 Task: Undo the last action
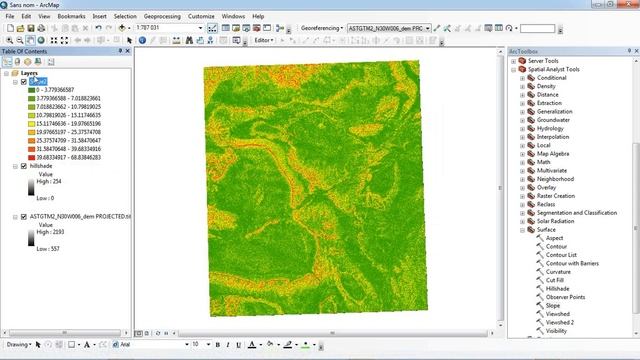click(98, 28)
